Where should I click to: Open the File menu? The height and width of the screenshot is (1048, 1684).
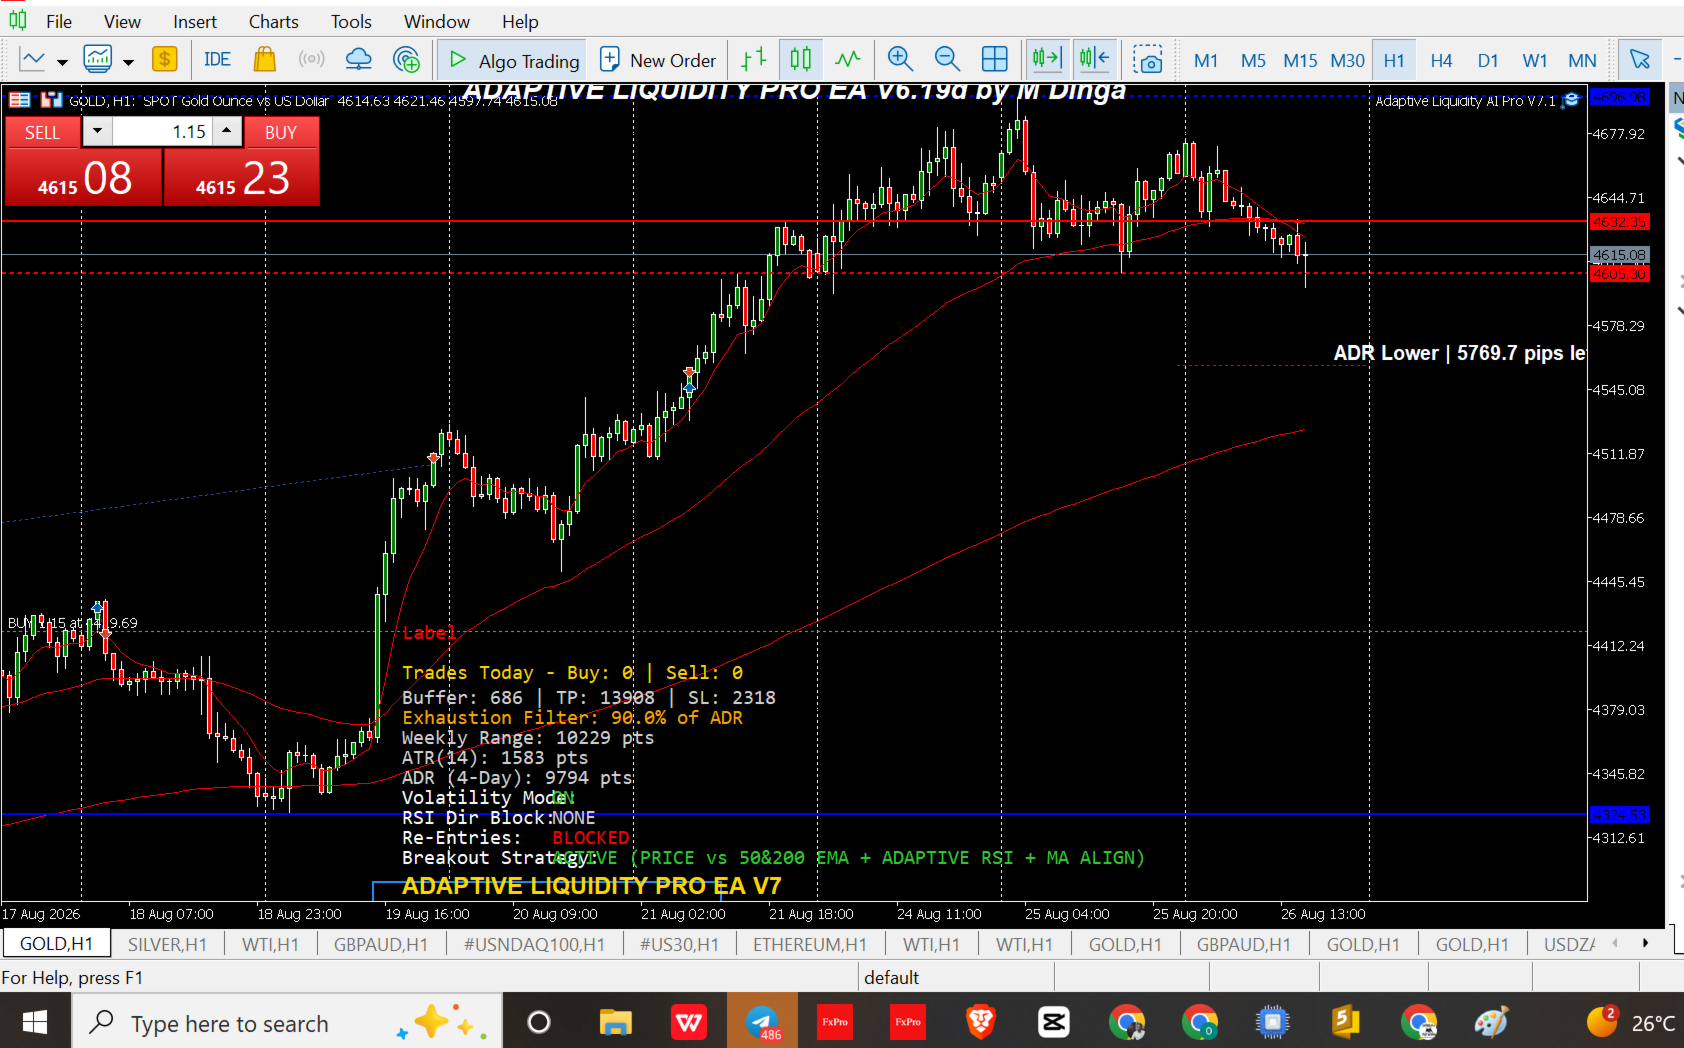coord(59,22)
